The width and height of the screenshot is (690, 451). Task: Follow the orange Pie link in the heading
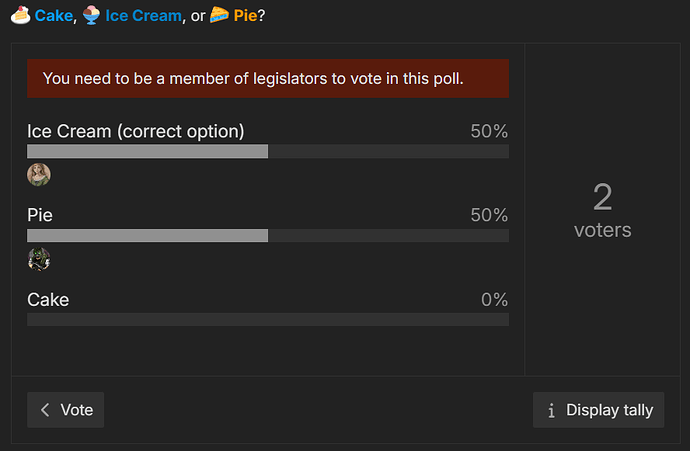(x=246, y=16)
